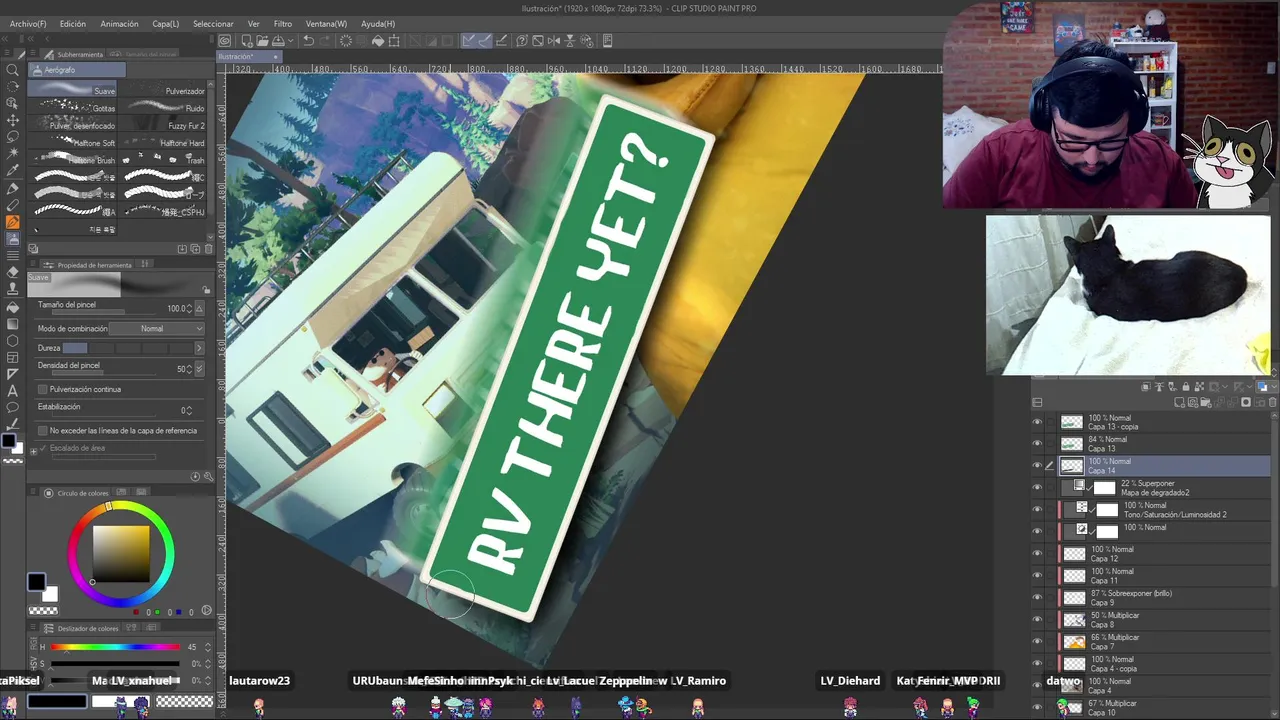Hide the Capa 9 layer
Screen dimensions: 1280x720
point(1037,598)
